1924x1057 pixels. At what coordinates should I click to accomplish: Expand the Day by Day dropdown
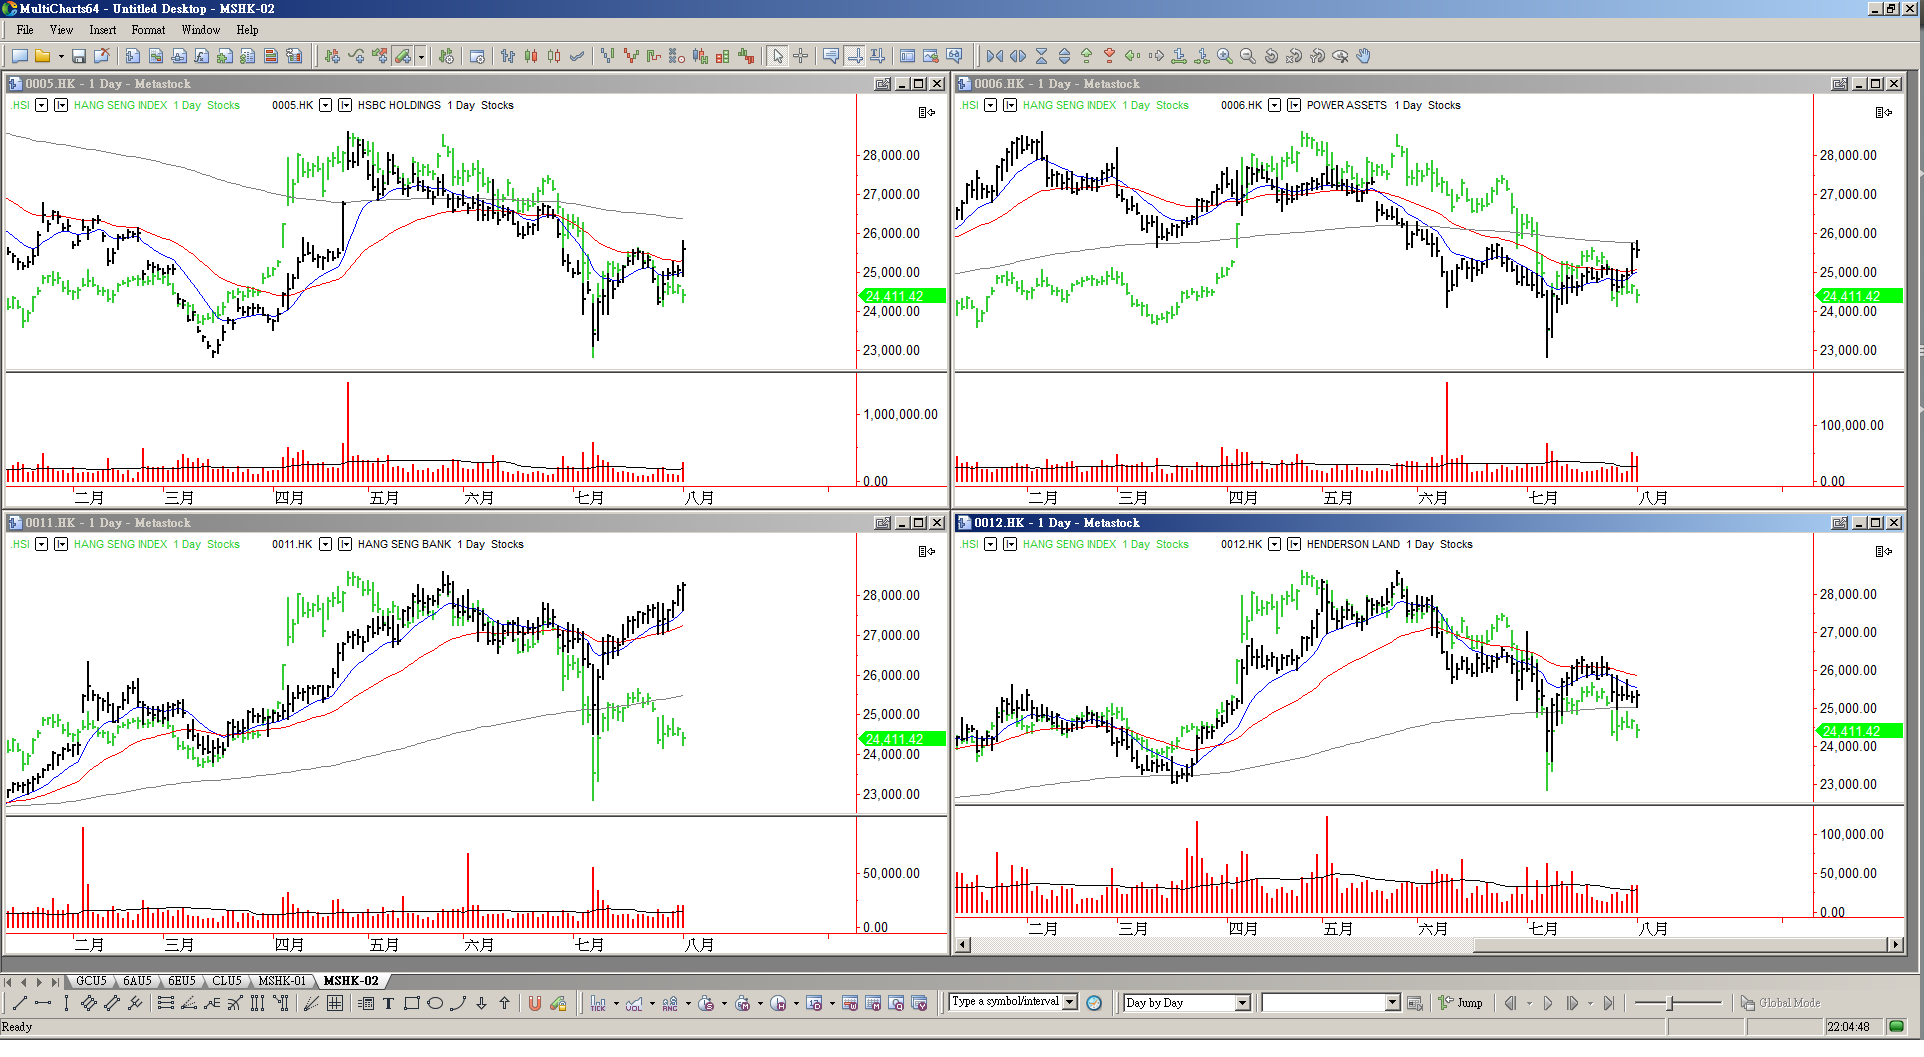pos(1242,1003)
